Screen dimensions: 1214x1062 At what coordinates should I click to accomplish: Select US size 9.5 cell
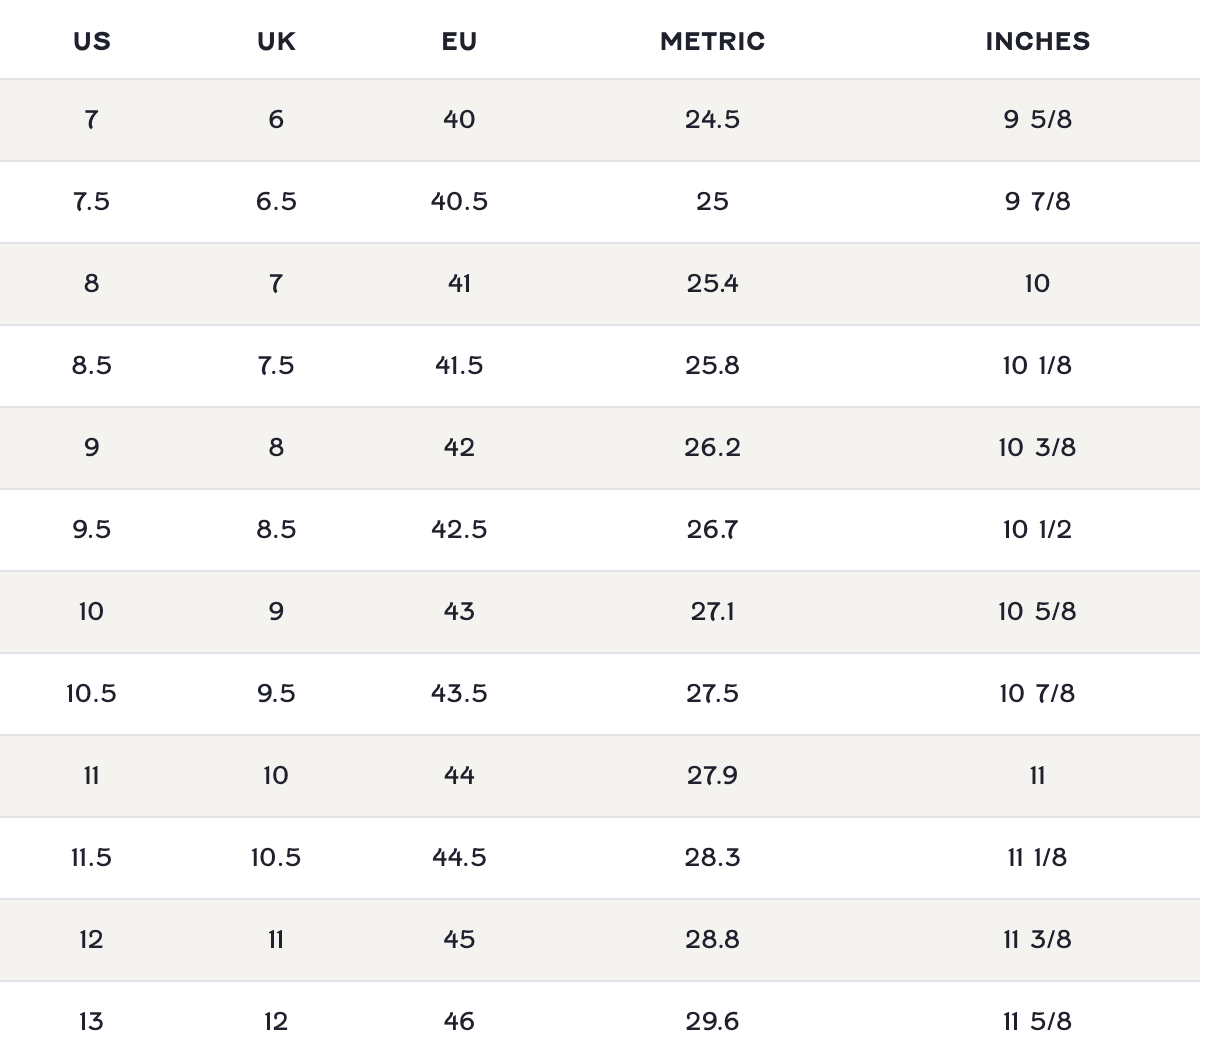pyautogui.click(x=91, y=530)
